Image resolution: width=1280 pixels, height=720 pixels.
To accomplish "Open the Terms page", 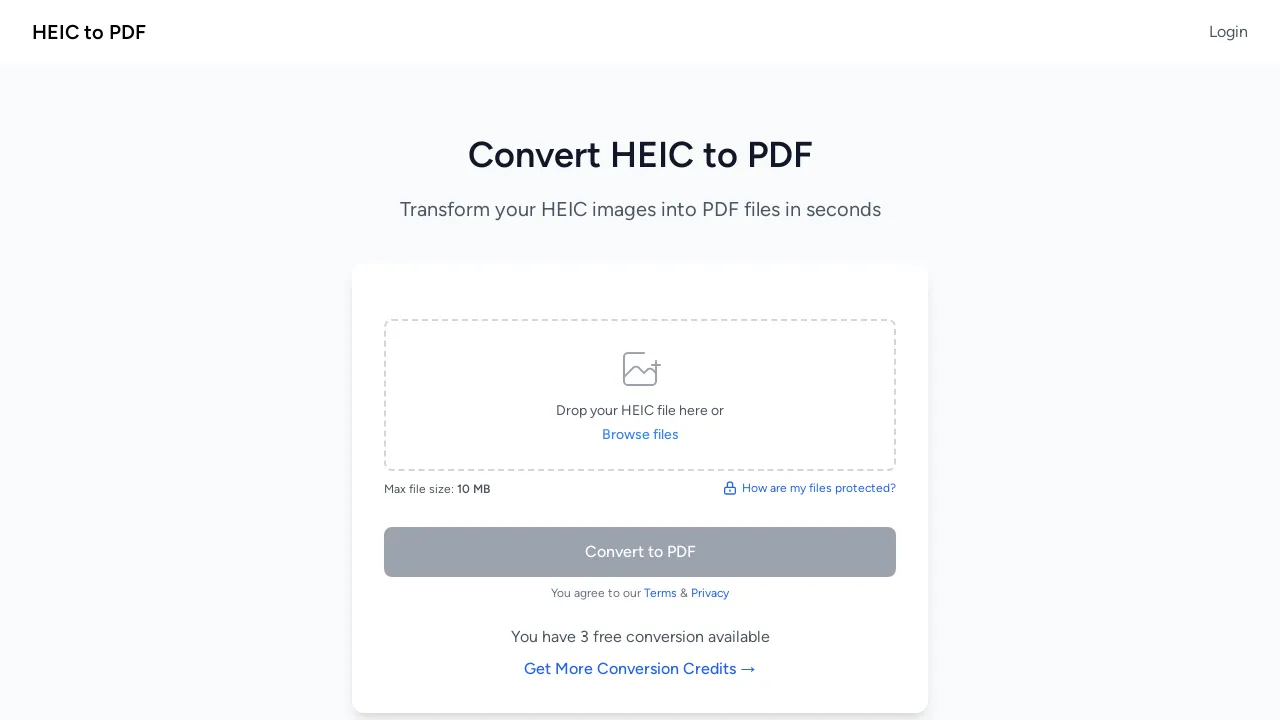I will pos(660,593).
